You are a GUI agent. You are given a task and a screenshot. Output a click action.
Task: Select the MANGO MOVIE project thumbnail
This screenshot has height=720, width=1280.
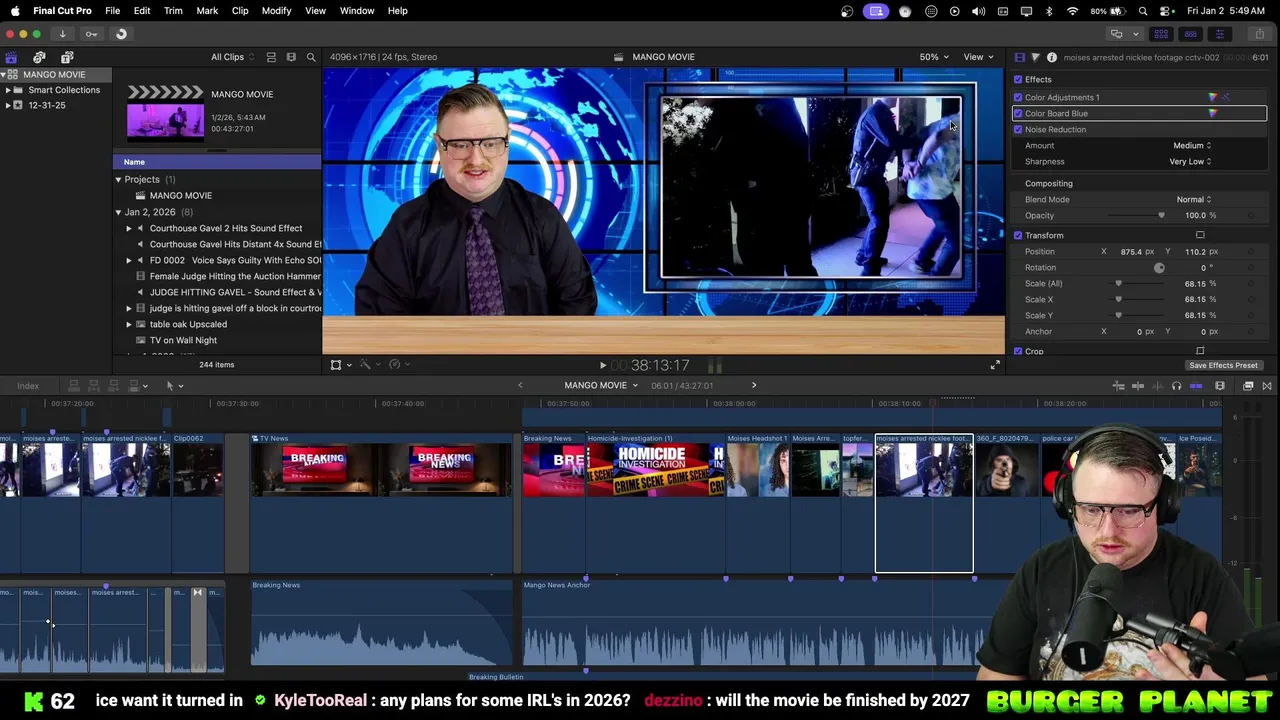click(165, 112)
